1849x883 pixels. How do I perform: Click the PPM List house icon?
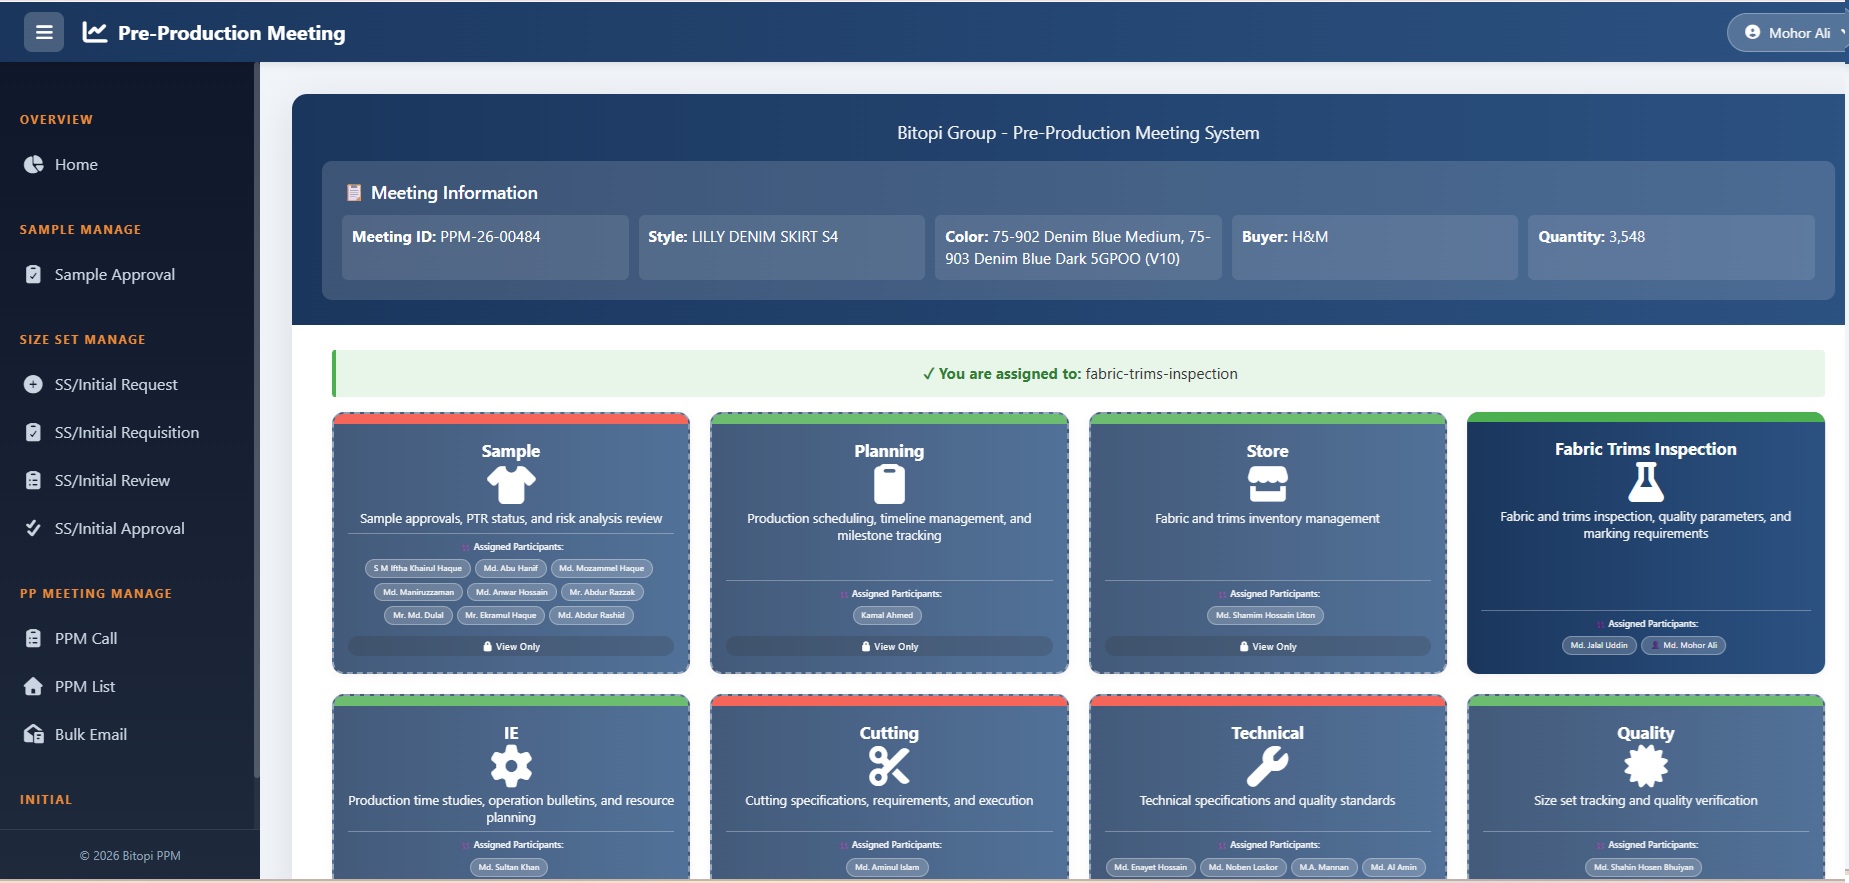tap(33, 686)
